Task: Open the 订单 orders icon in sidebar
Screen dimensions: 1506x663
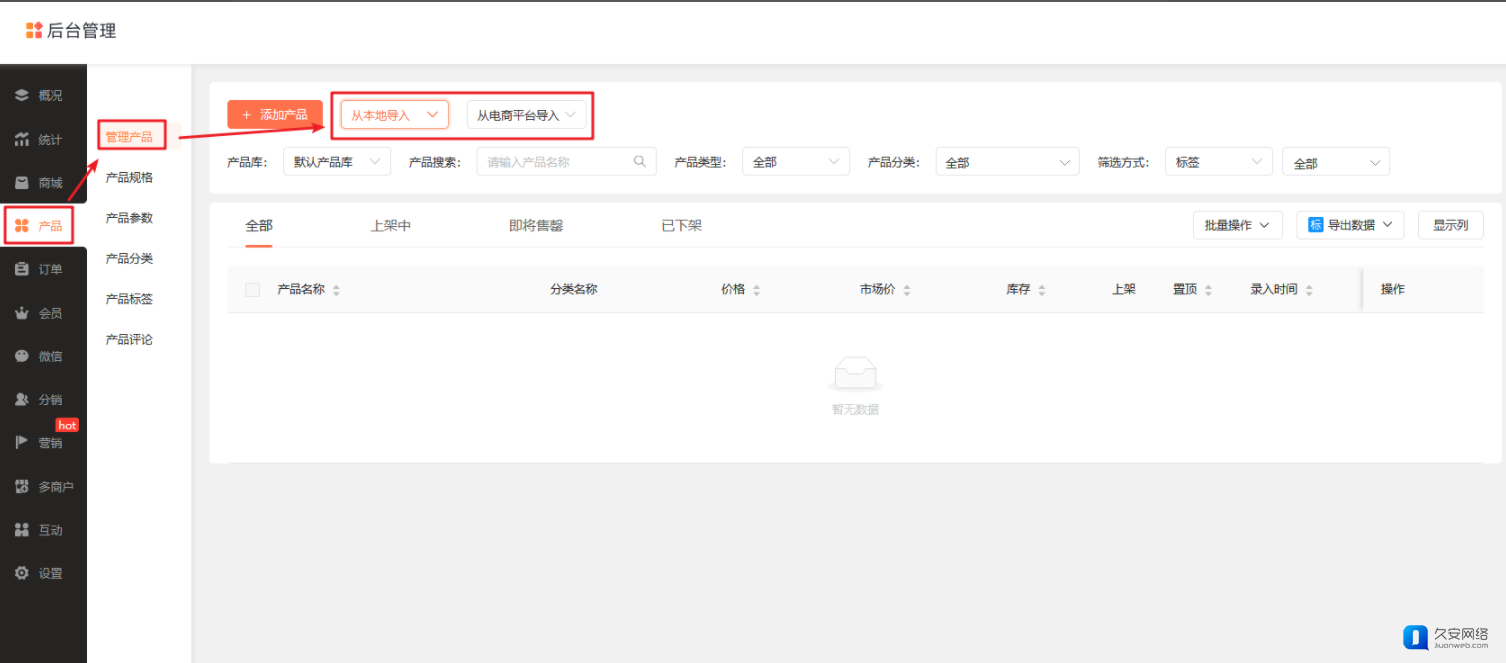Action: pos(22,269)
